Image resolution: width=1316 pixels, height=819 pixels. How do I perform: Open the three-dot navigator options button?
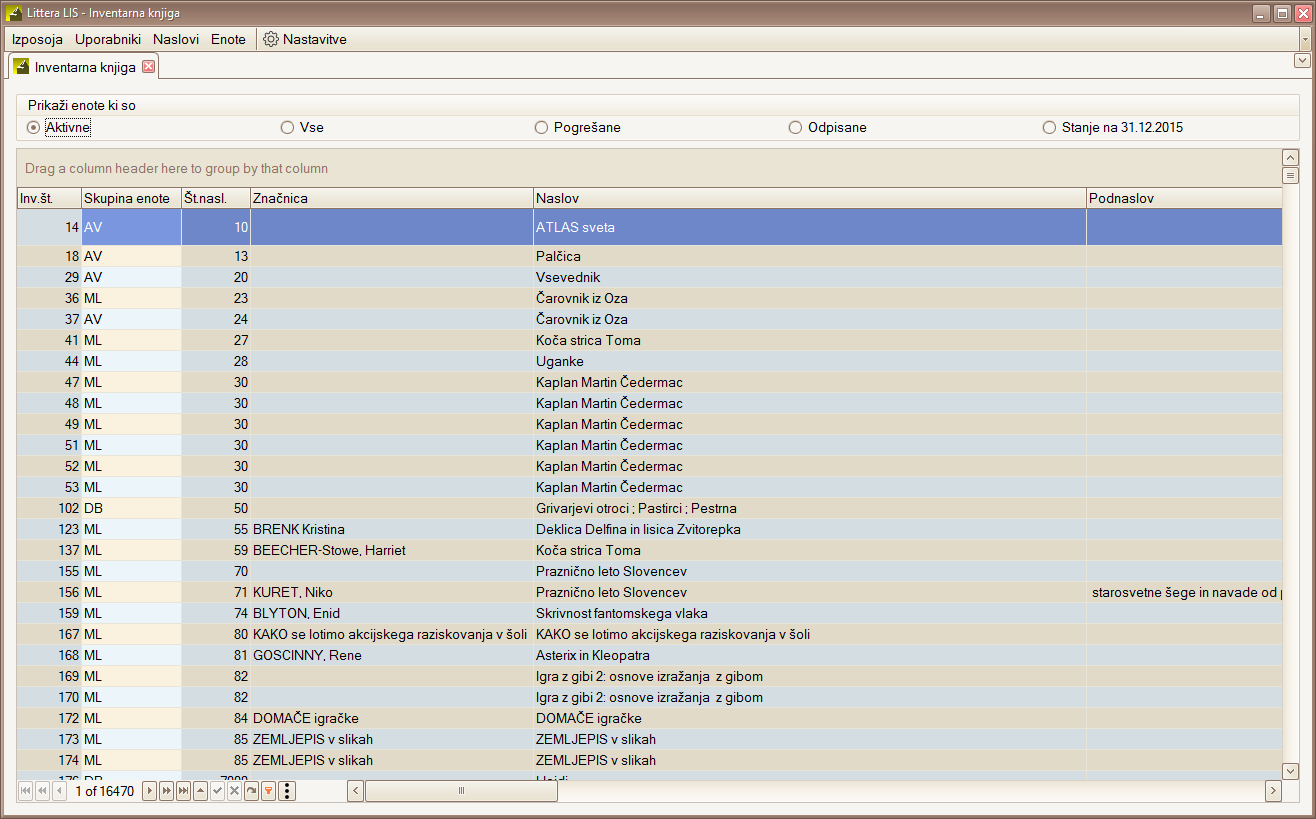click(x=287, y=791)
